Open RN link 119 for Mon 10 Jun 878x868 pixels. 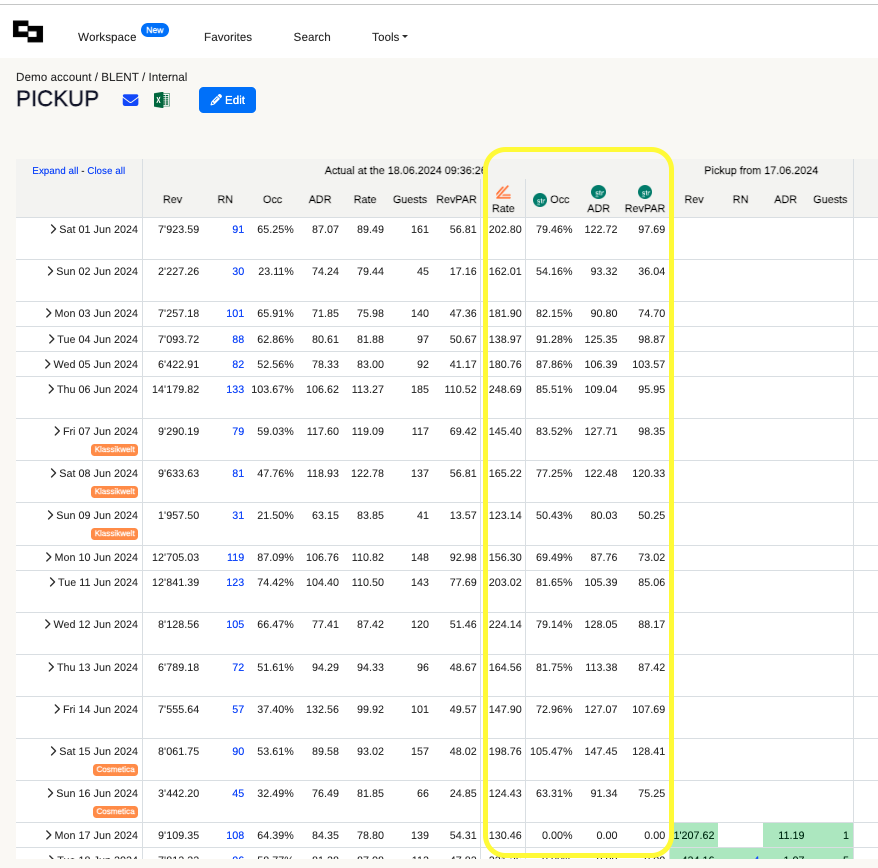(x=235, y=557)
